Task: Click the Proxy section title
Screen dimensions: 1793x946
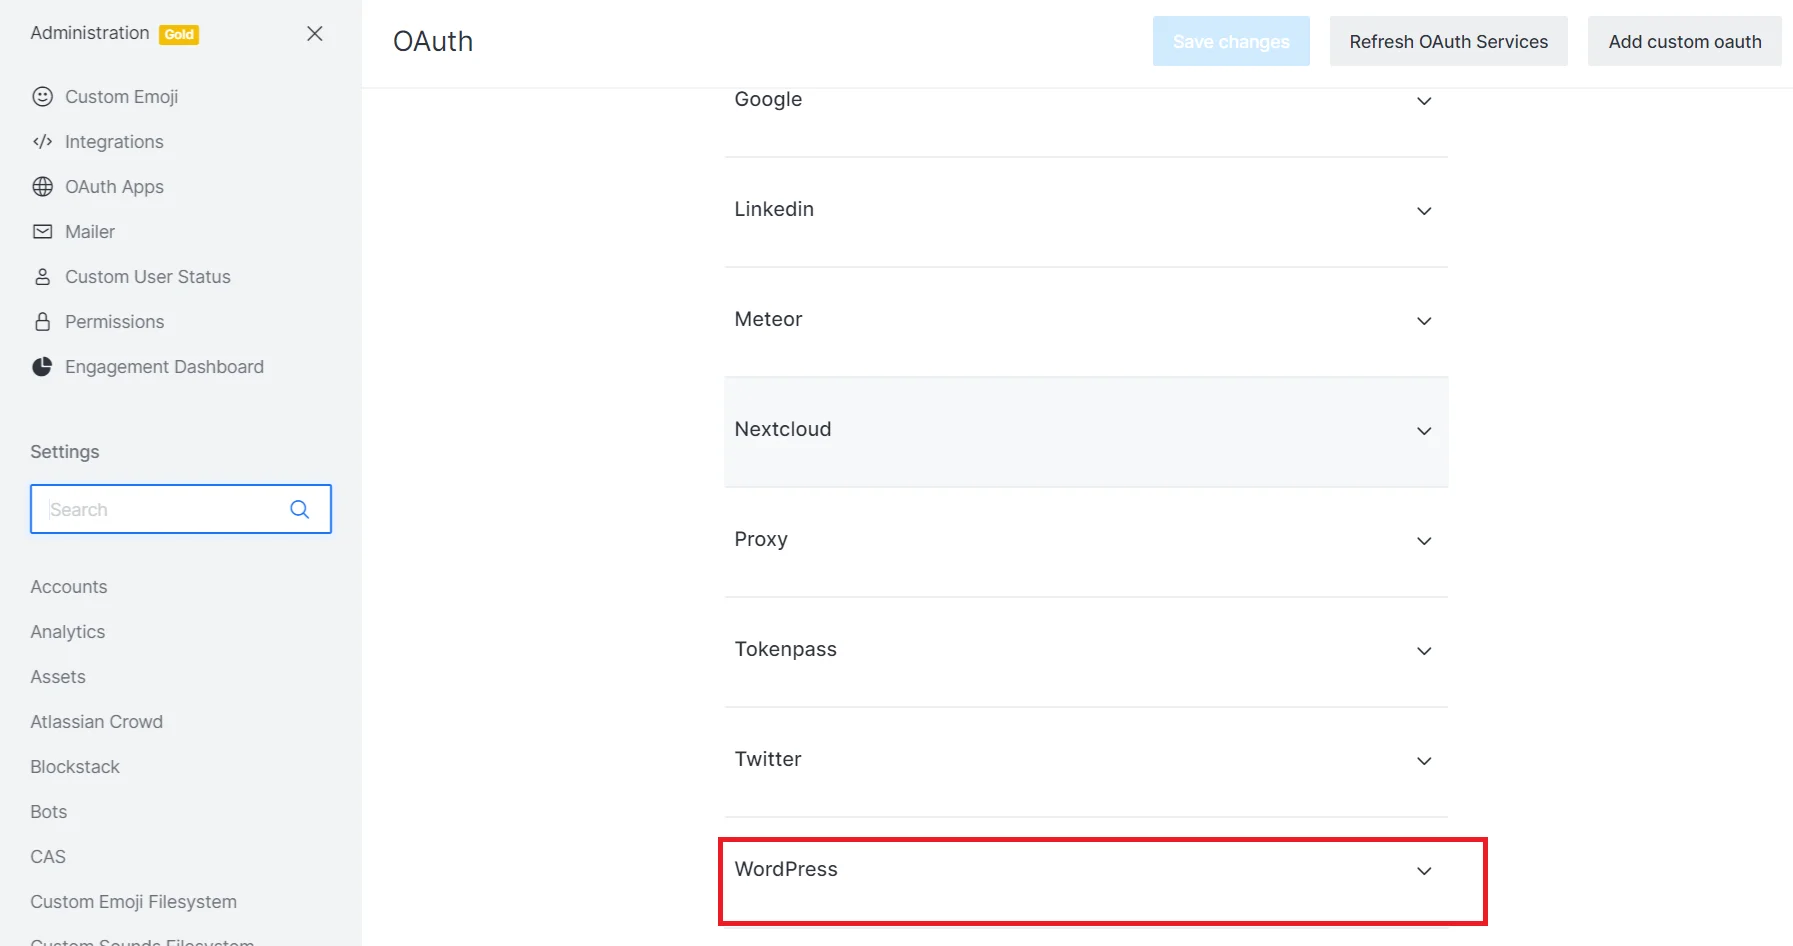Action: pos(761,539)
